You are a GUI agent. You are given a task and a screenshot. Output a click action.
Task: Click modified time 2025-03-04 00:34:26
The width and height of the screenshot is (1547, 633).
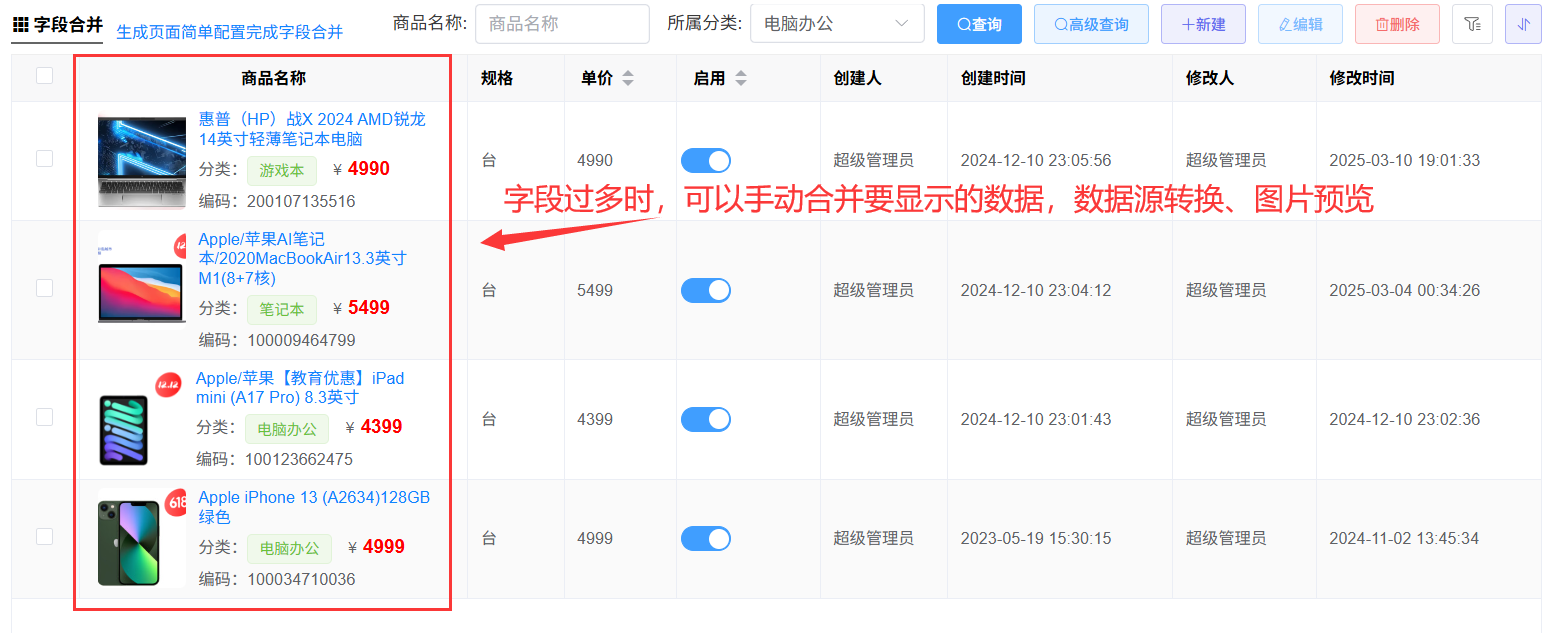[1405, 290]
